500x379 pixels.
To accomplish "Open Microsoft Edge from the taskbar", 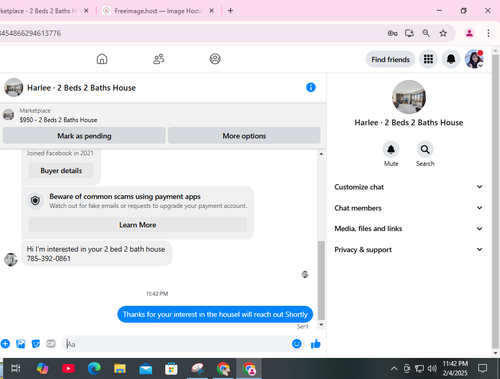I will click(94, 368).
